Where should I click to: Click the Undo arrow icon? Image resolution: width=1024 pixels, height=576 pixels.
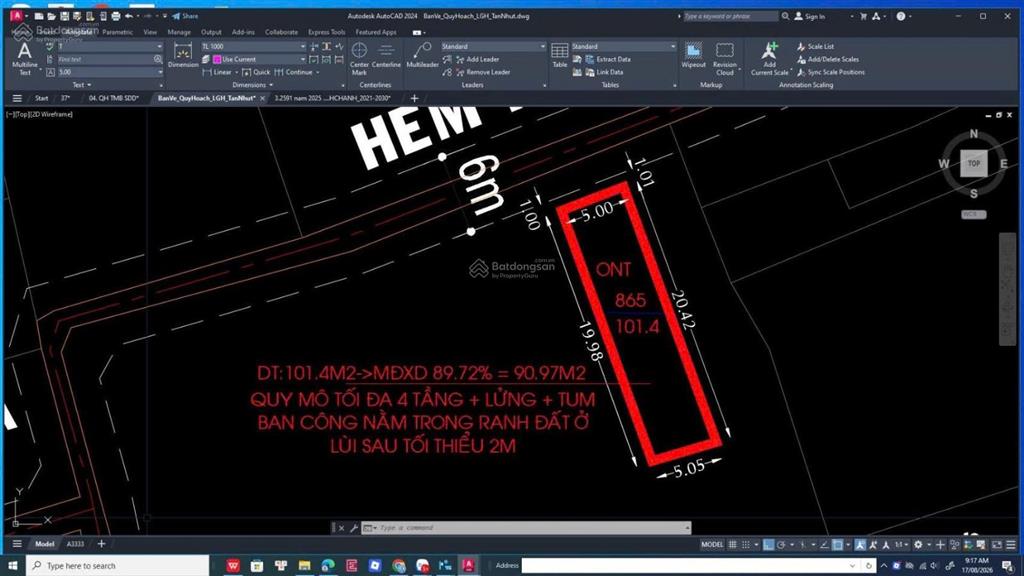(x=129, y=16)
